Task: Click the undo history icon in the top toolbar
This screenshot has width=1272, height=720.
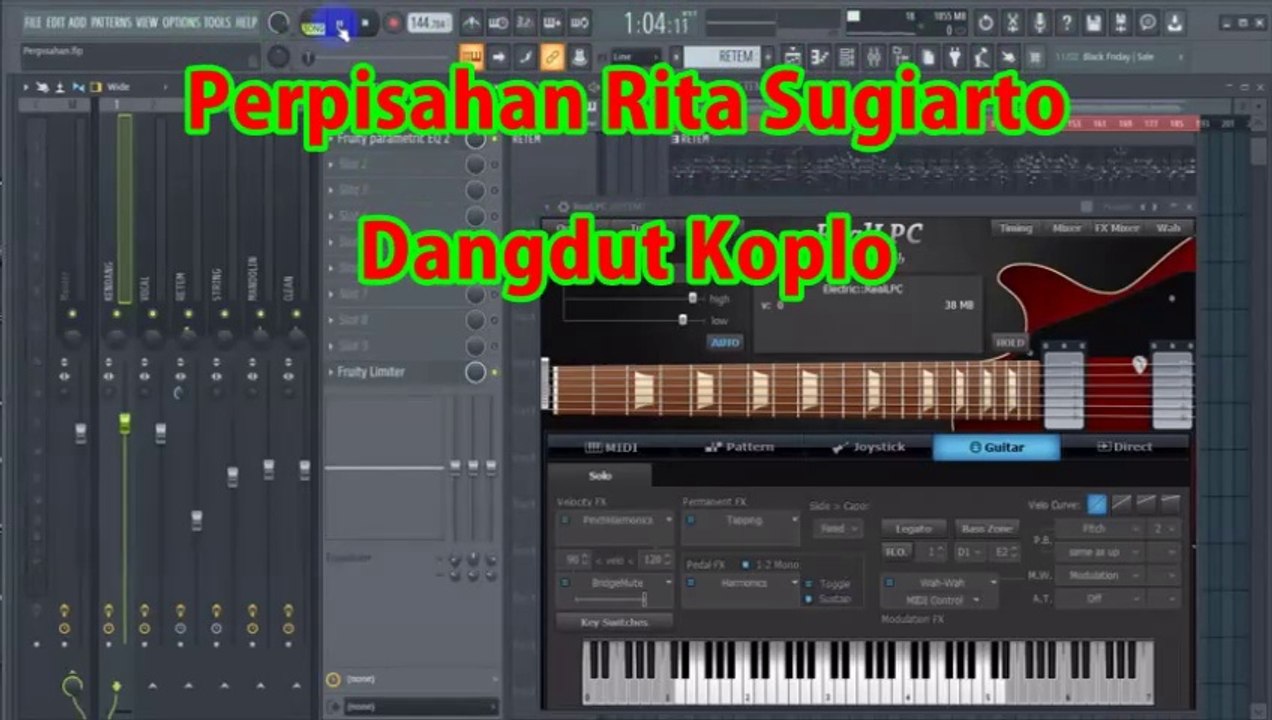Action: (985, 22)
